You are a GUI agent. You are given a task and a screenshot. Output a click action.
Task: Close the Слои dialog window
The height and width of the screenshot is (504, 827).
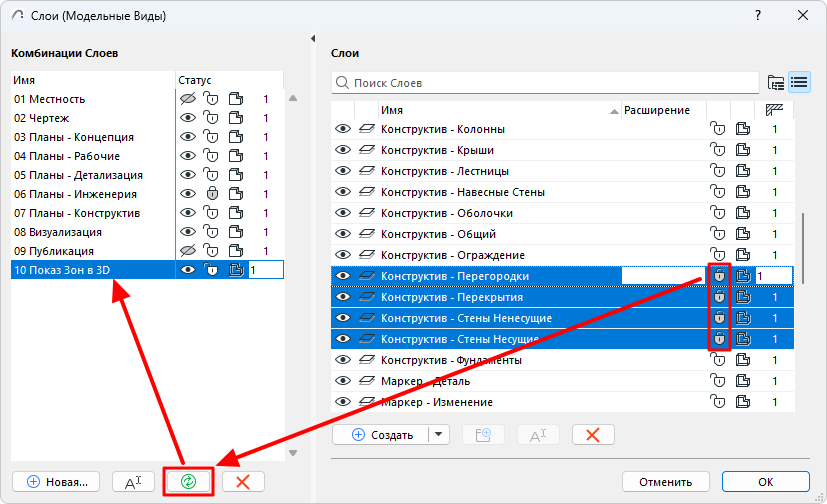803,15
